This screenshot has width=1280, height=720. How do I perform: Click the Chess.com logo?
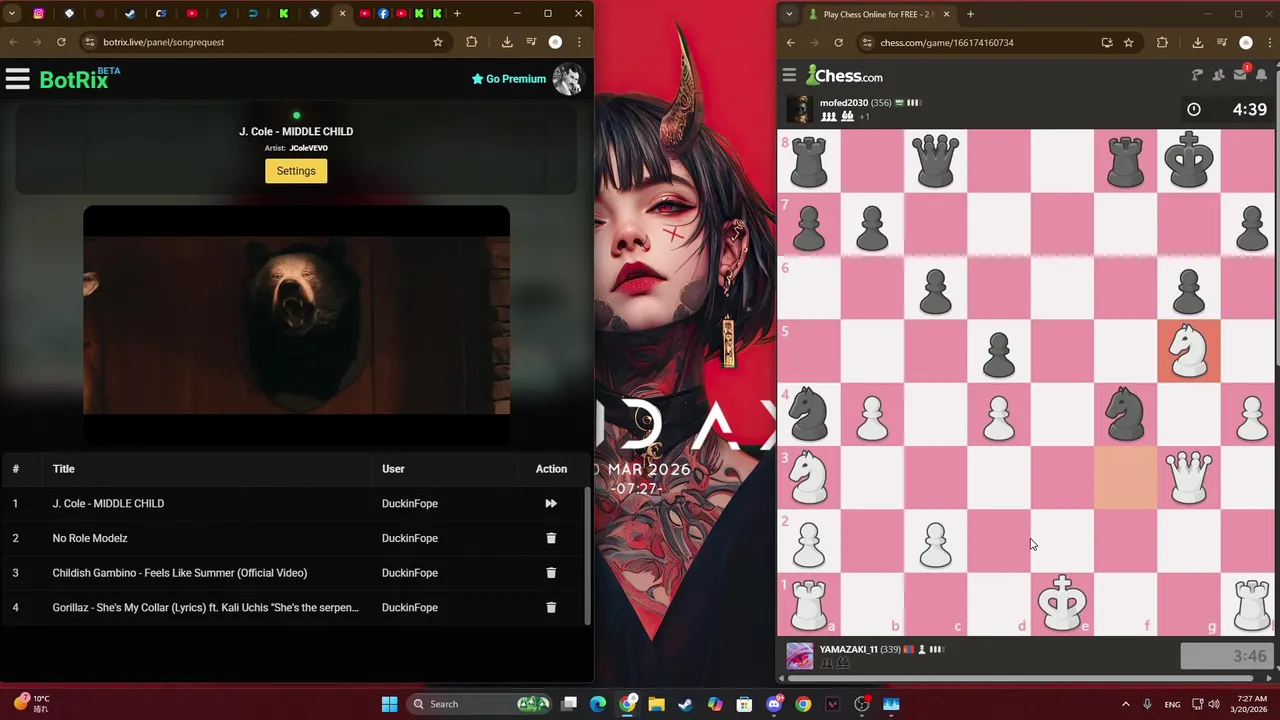point(844,76)
